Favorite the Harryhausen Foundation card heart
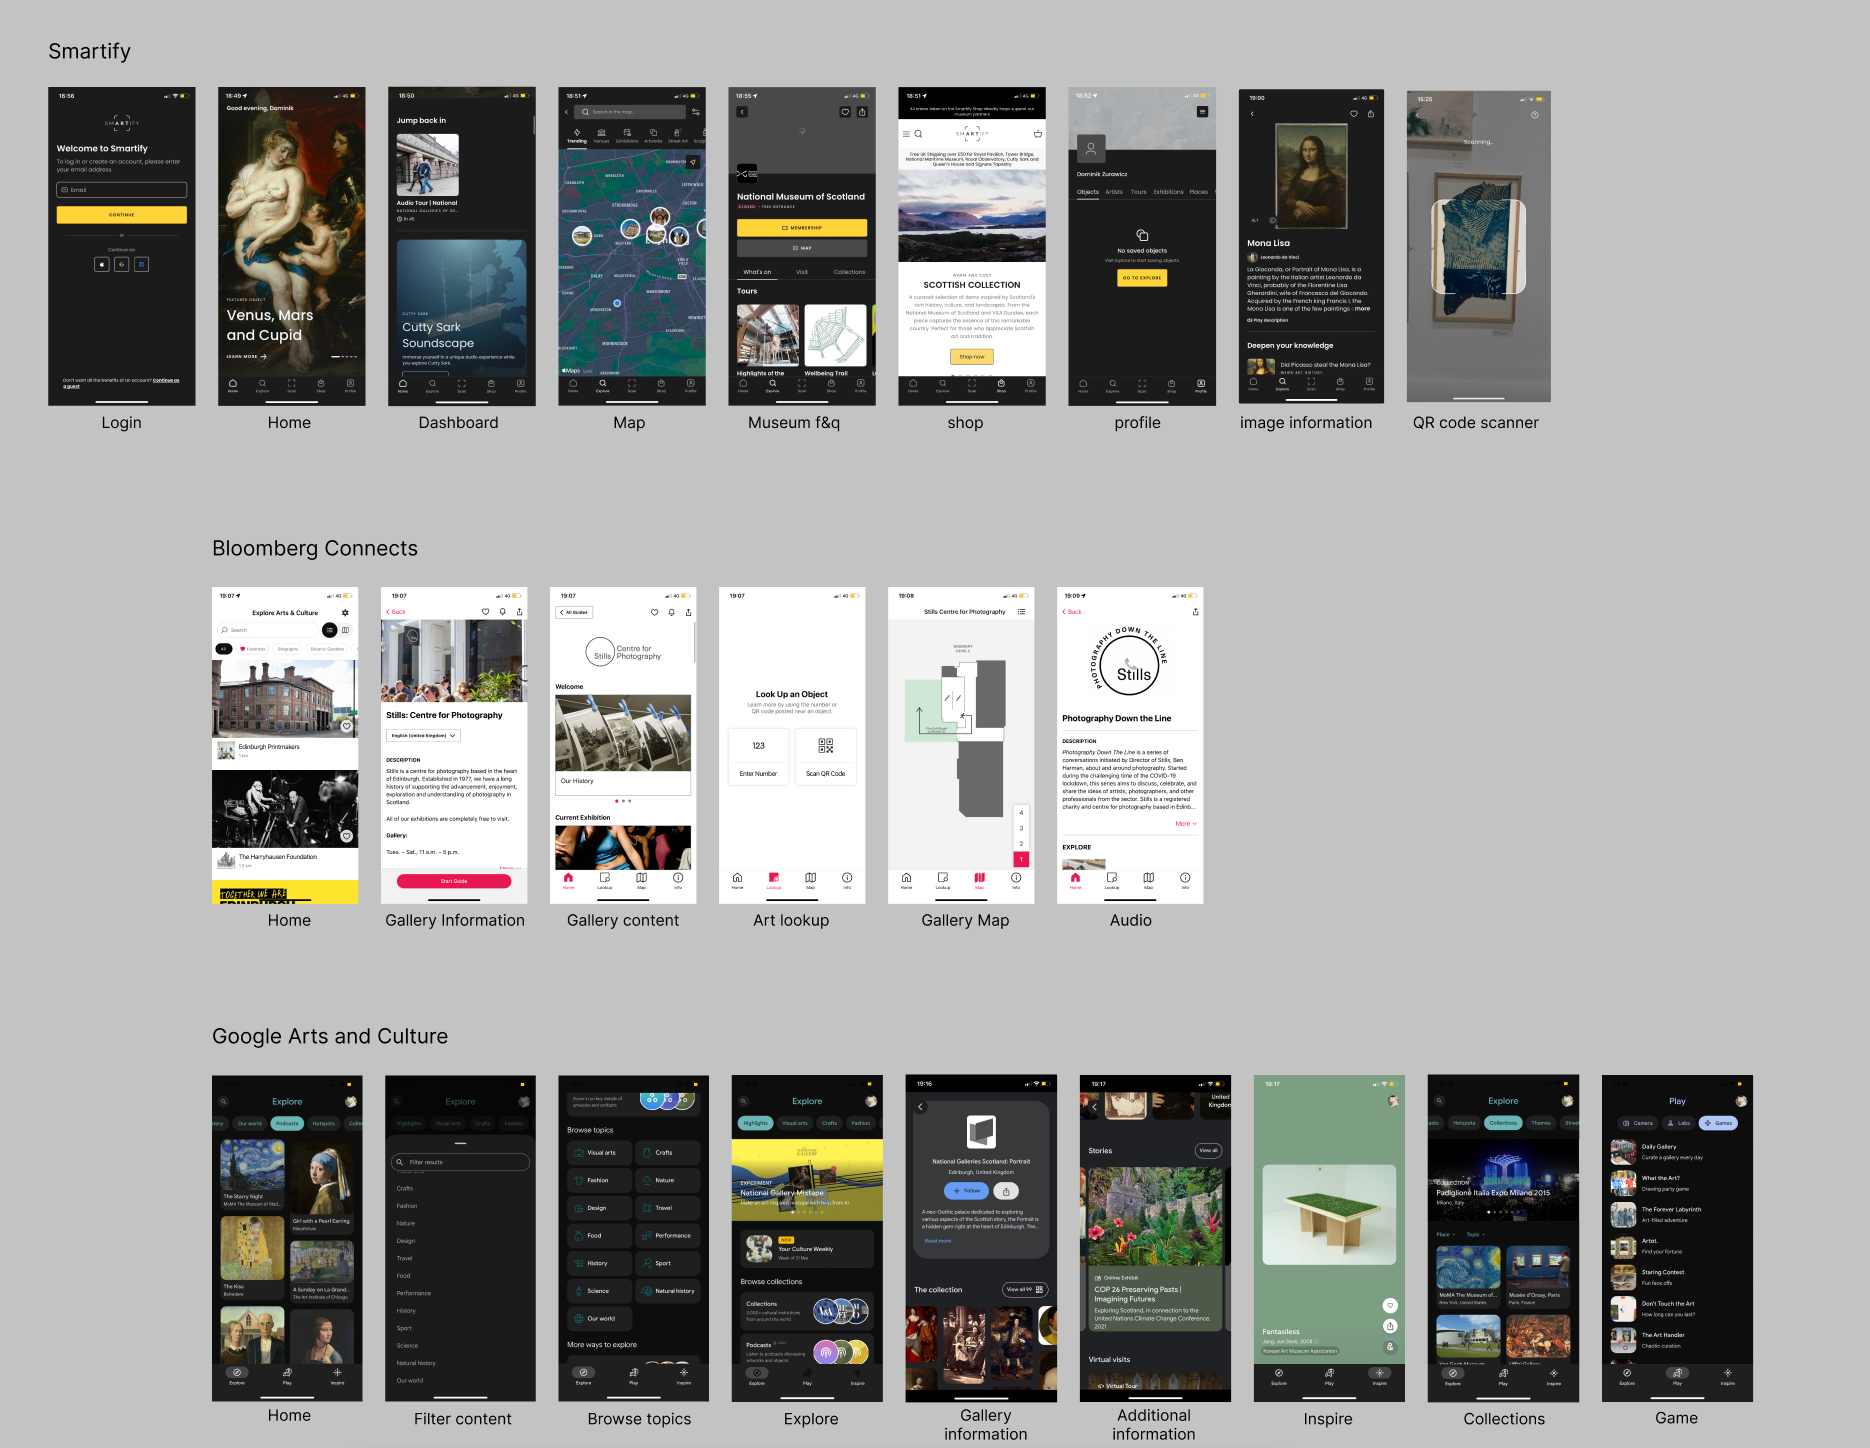The height and width of the screenshot is (1448, 1870). point(346,836)
